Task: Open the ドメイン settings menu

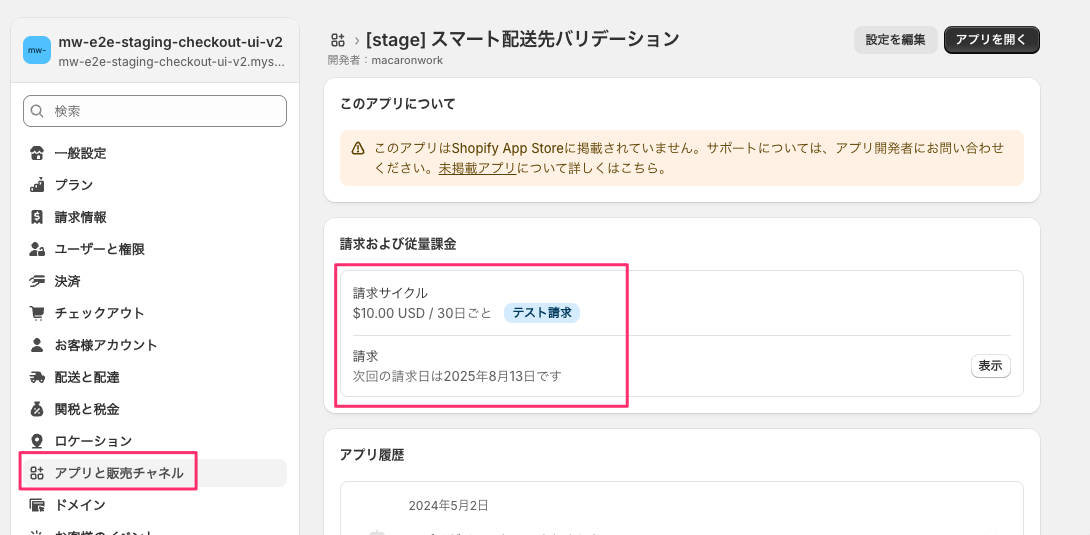Action: 155,505
